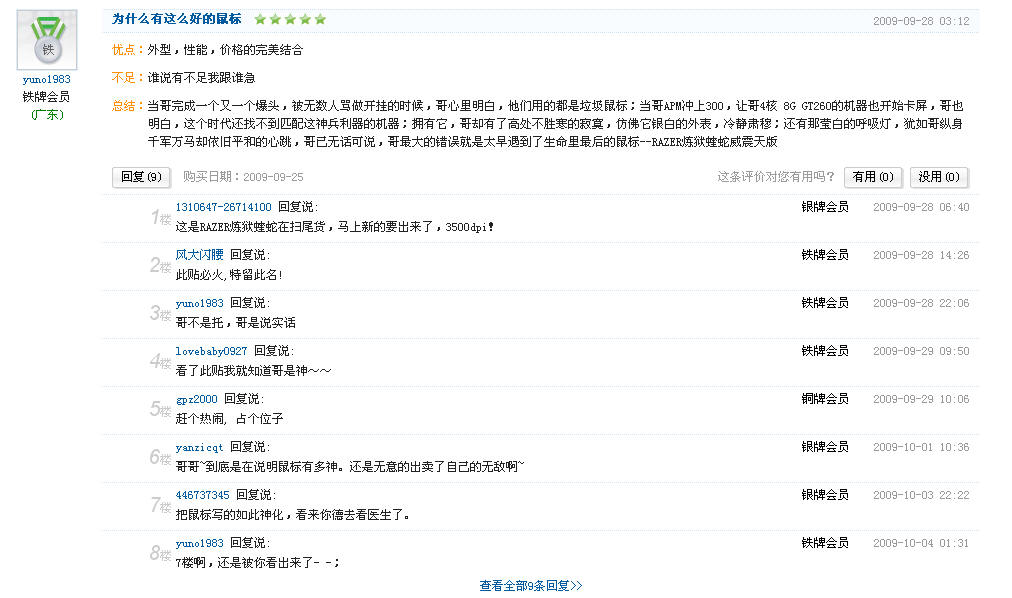The image size is (1012, 598).
Task: Mark the review as 没用
Action: [x=938, y=177]
